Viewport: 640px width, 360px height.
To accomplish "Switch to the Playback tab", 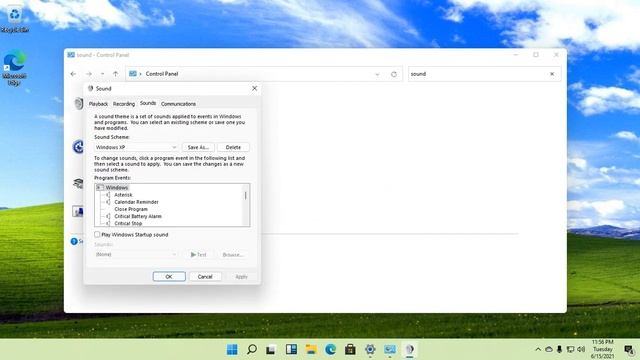I will tap(98, 104).
